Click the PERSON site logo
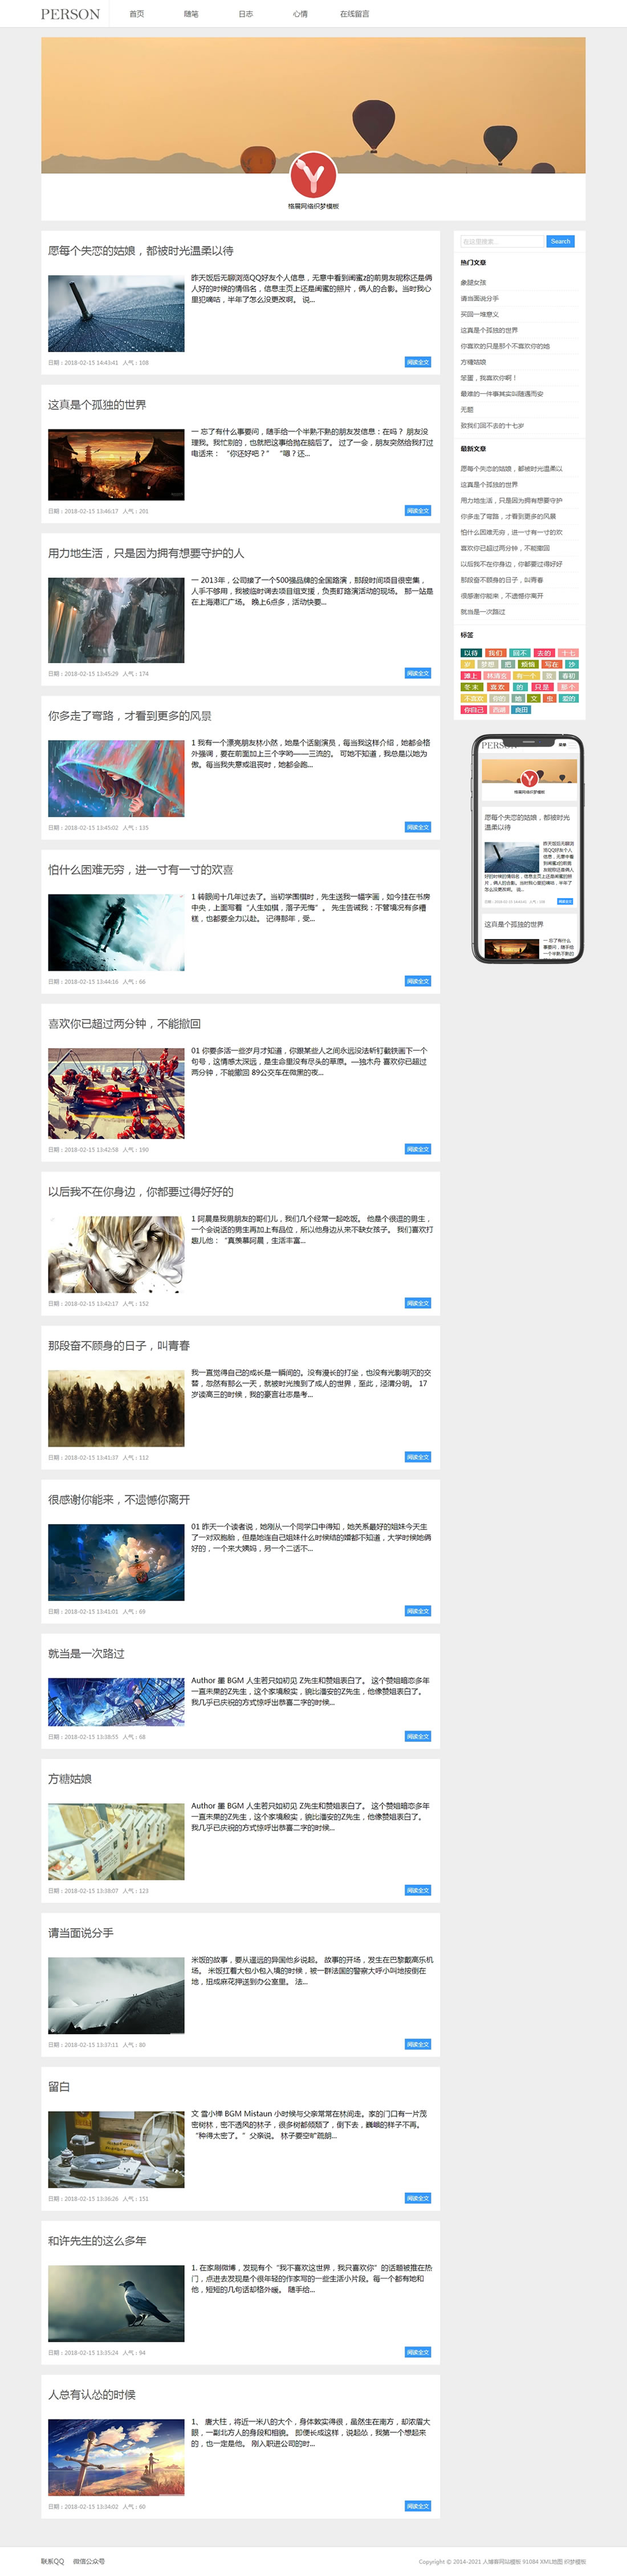627x2576 pixels. (x=70, y=14)
